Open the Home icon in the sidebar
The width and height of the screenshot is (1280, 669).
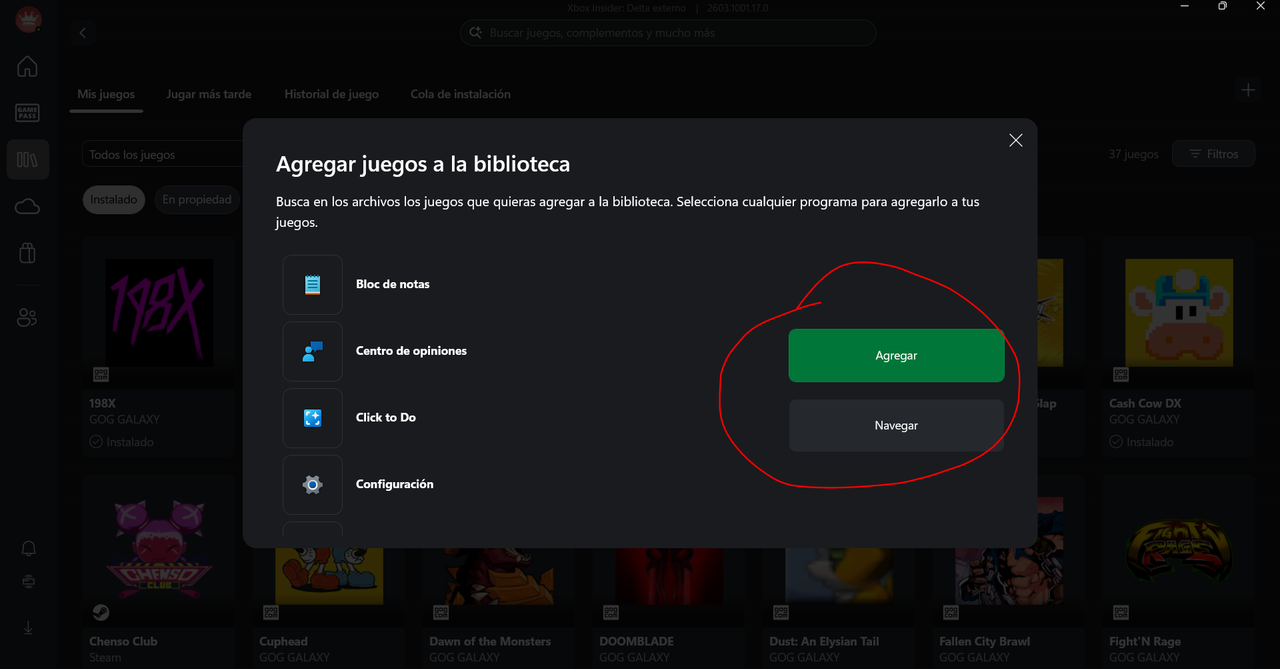pyautogui.click(x=27, y=67)
